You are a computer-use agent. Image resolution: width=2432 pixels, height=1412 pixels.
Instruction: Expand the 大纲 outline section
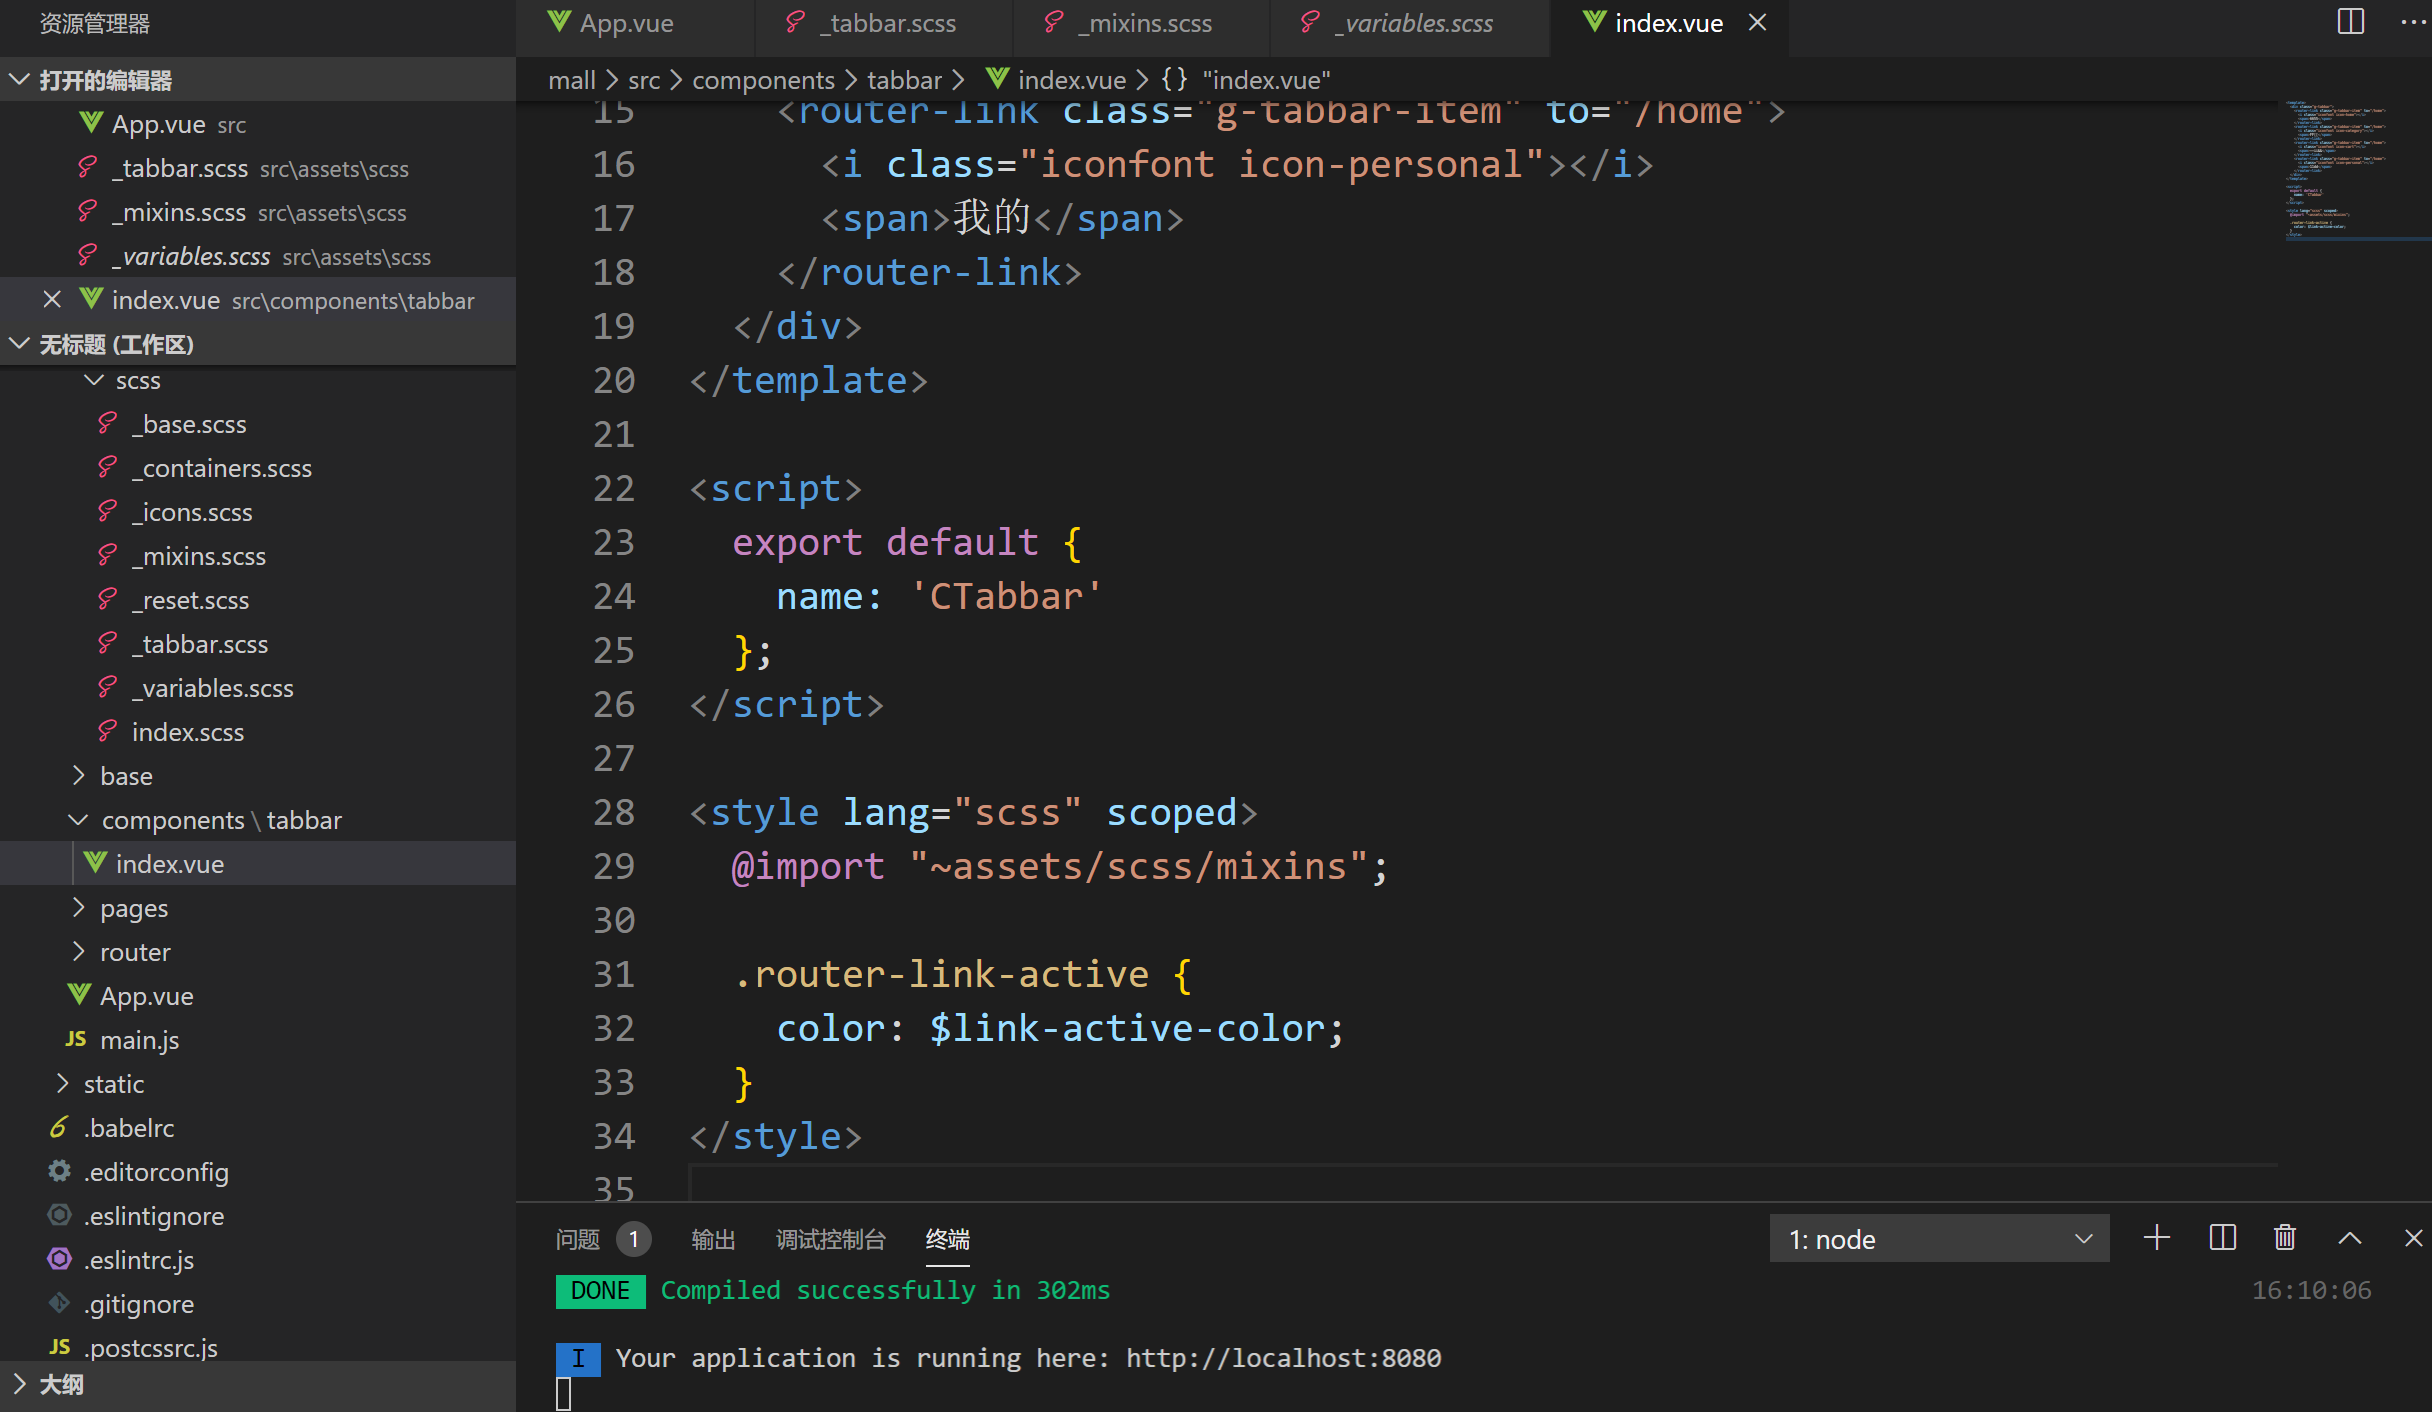(x=258, y=1385)
